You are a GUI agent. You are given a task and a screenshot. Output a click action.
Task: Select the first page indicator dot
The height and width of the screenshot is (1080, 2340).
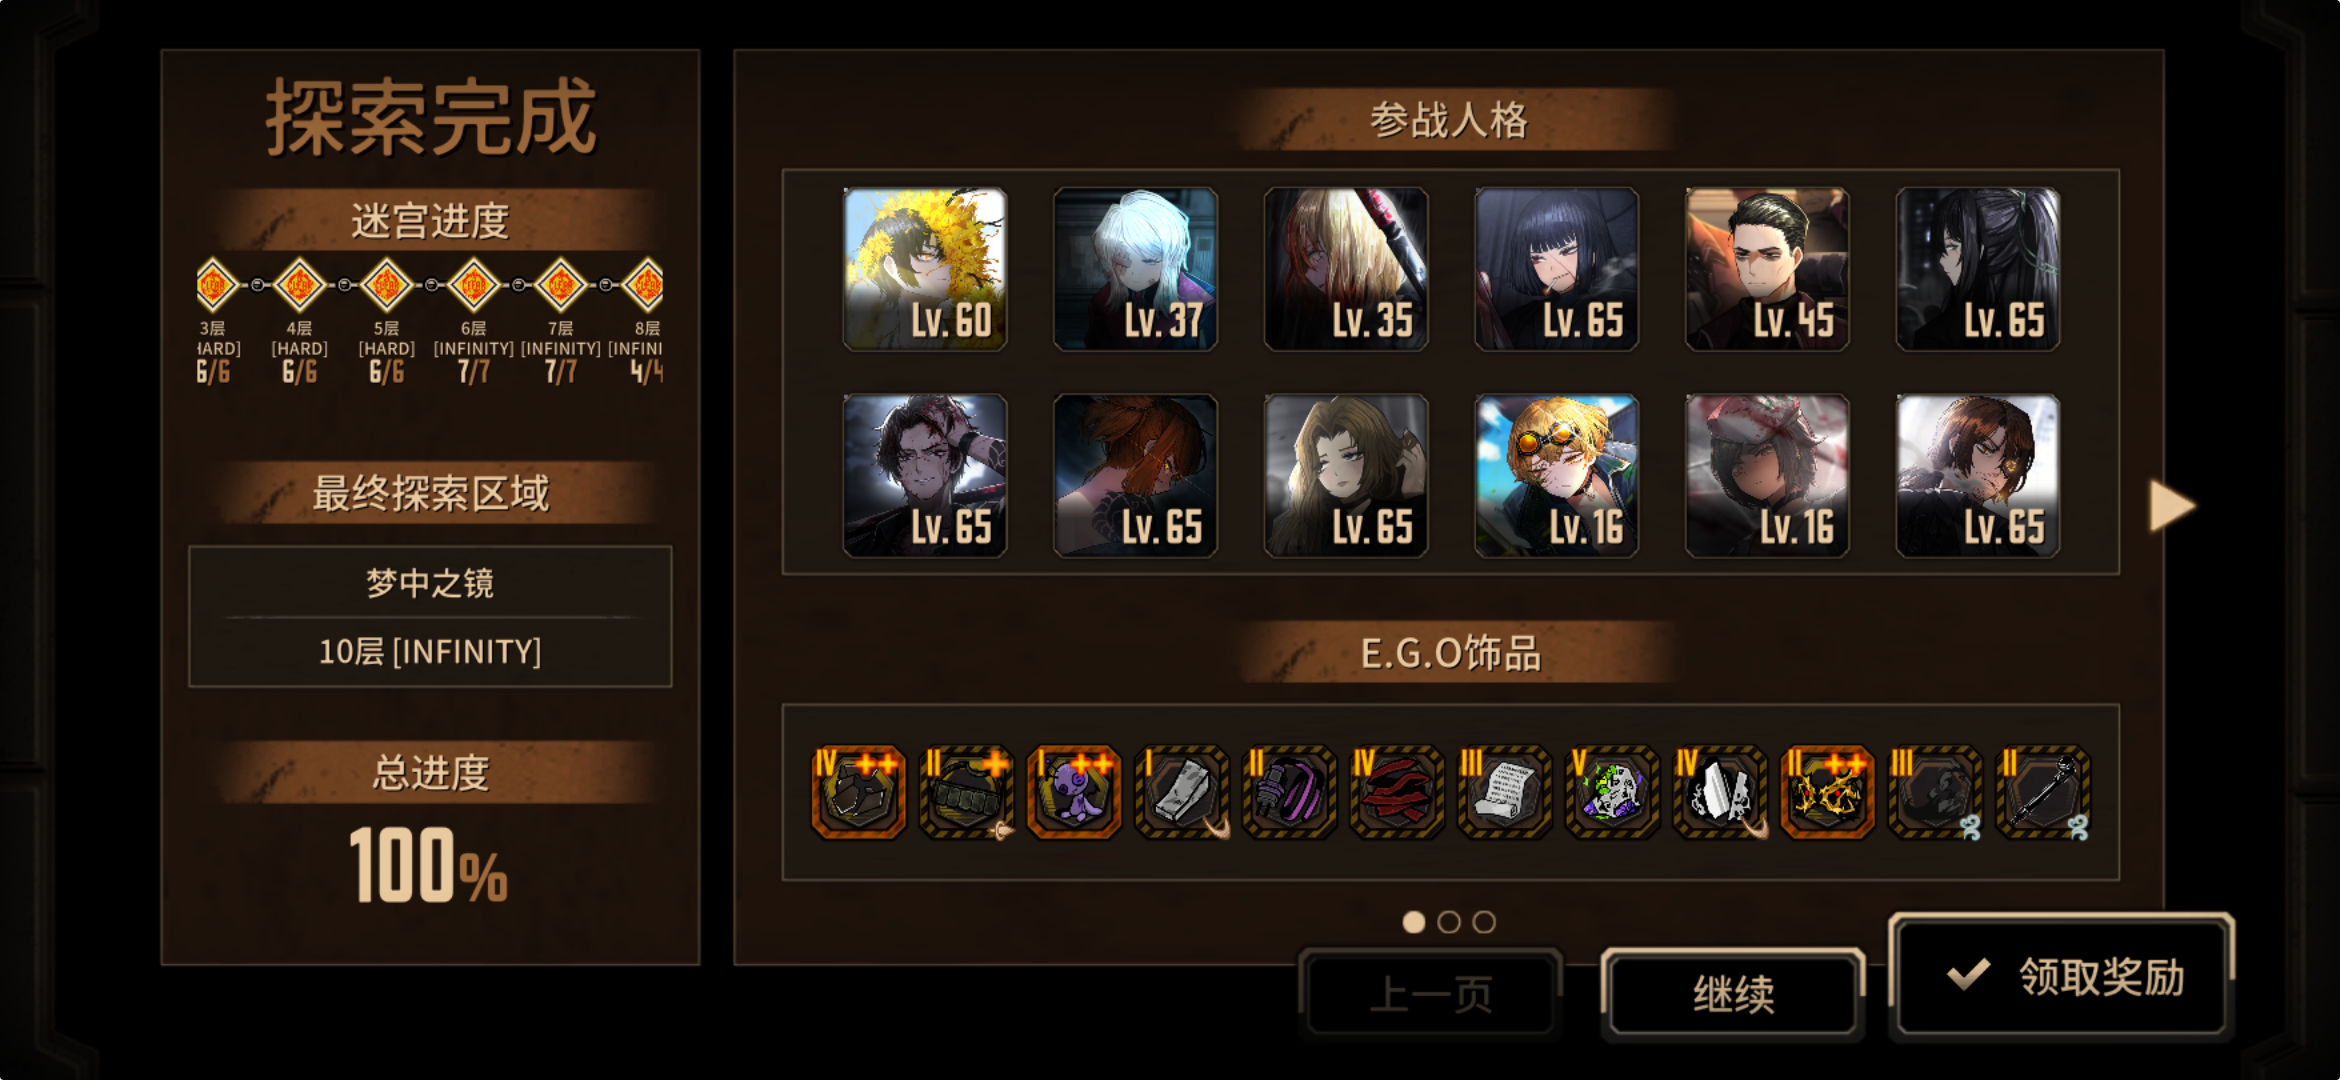[x=1413, y=922]
